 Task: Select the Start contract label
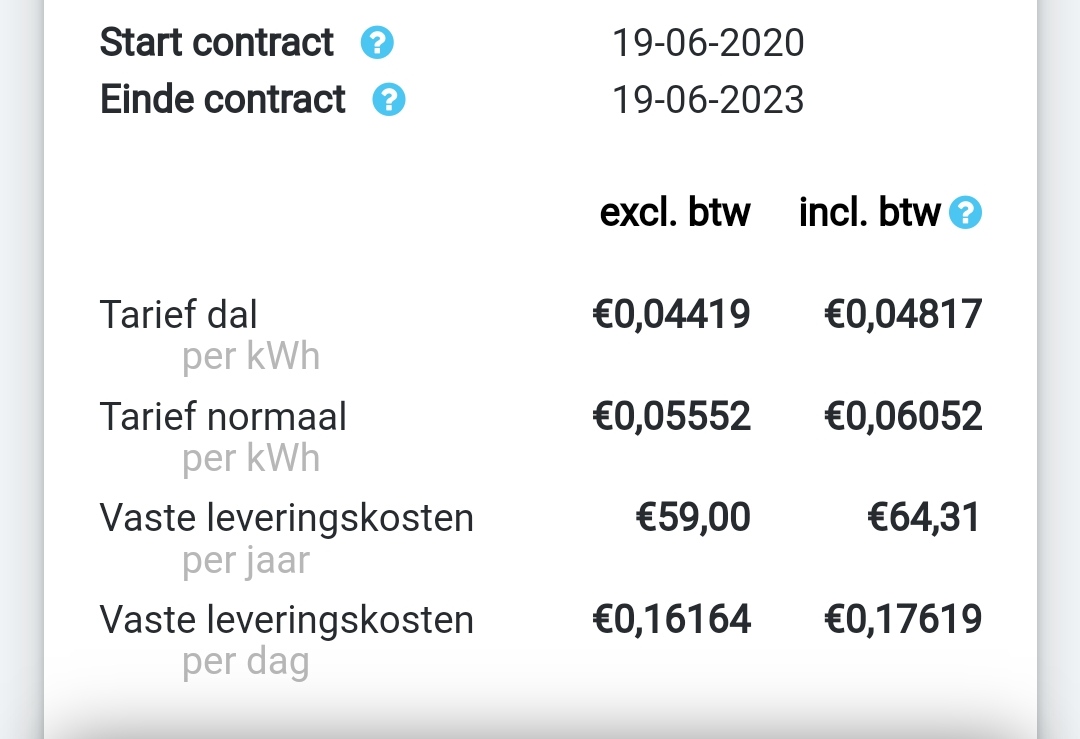coord(217,43)
